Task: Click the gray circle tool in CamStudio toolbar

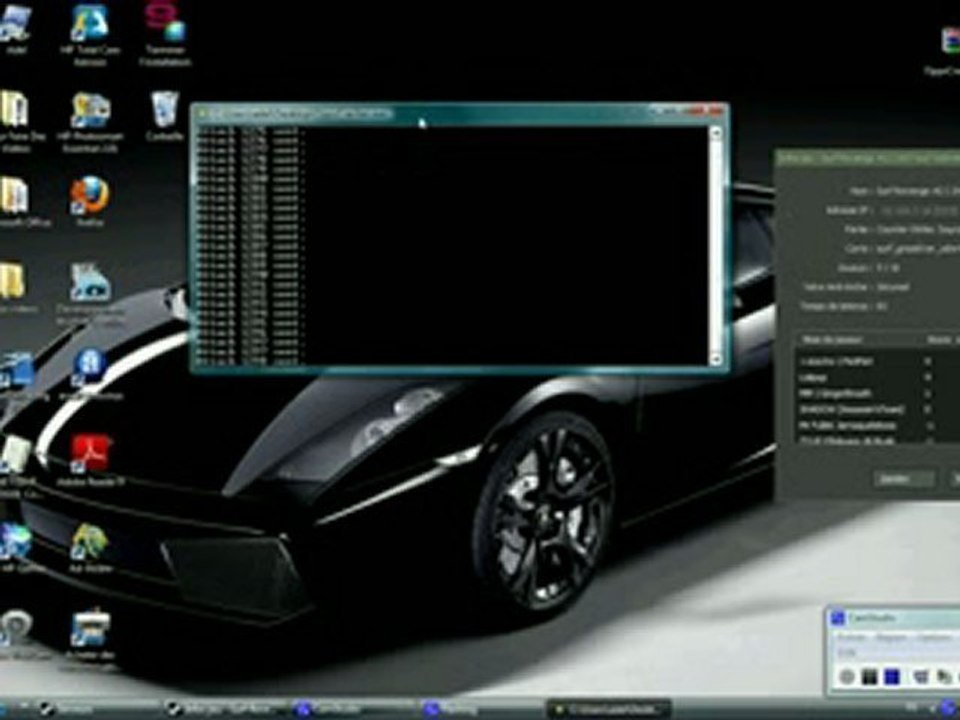Action: click(x=847, y=677)
